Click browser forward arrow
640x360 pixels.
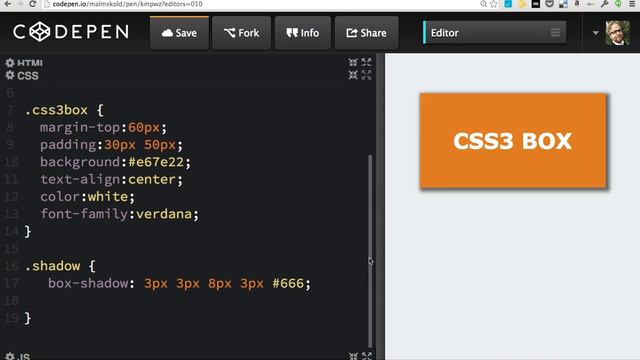[20, 4]
